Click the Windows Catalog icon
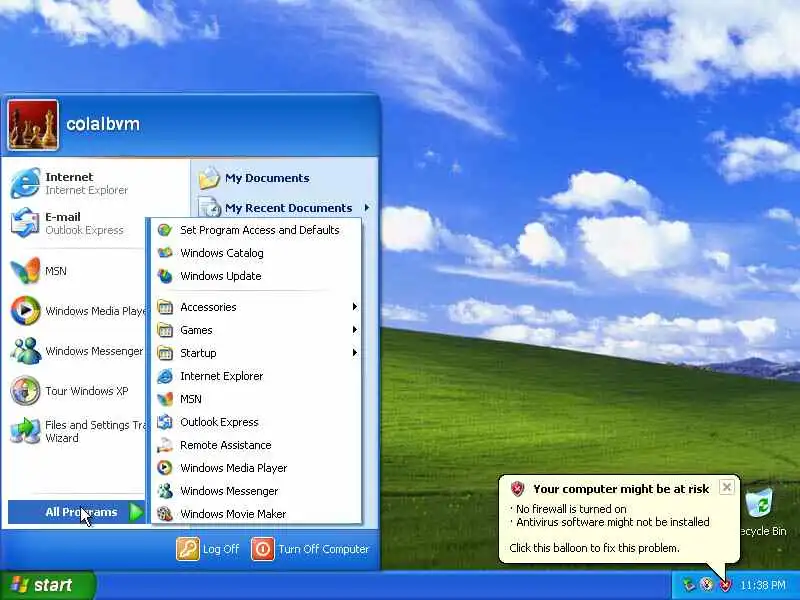The width and height of the screenshot is (800, 600). point(164,253)
